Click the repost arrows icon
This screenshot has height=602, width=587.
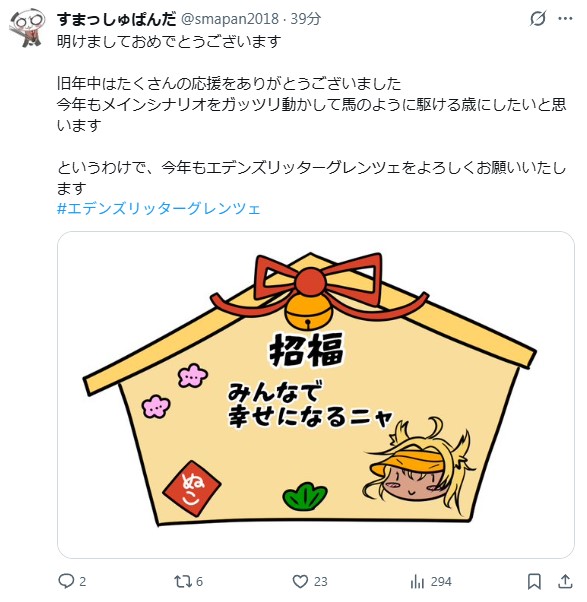click(182, 582)
